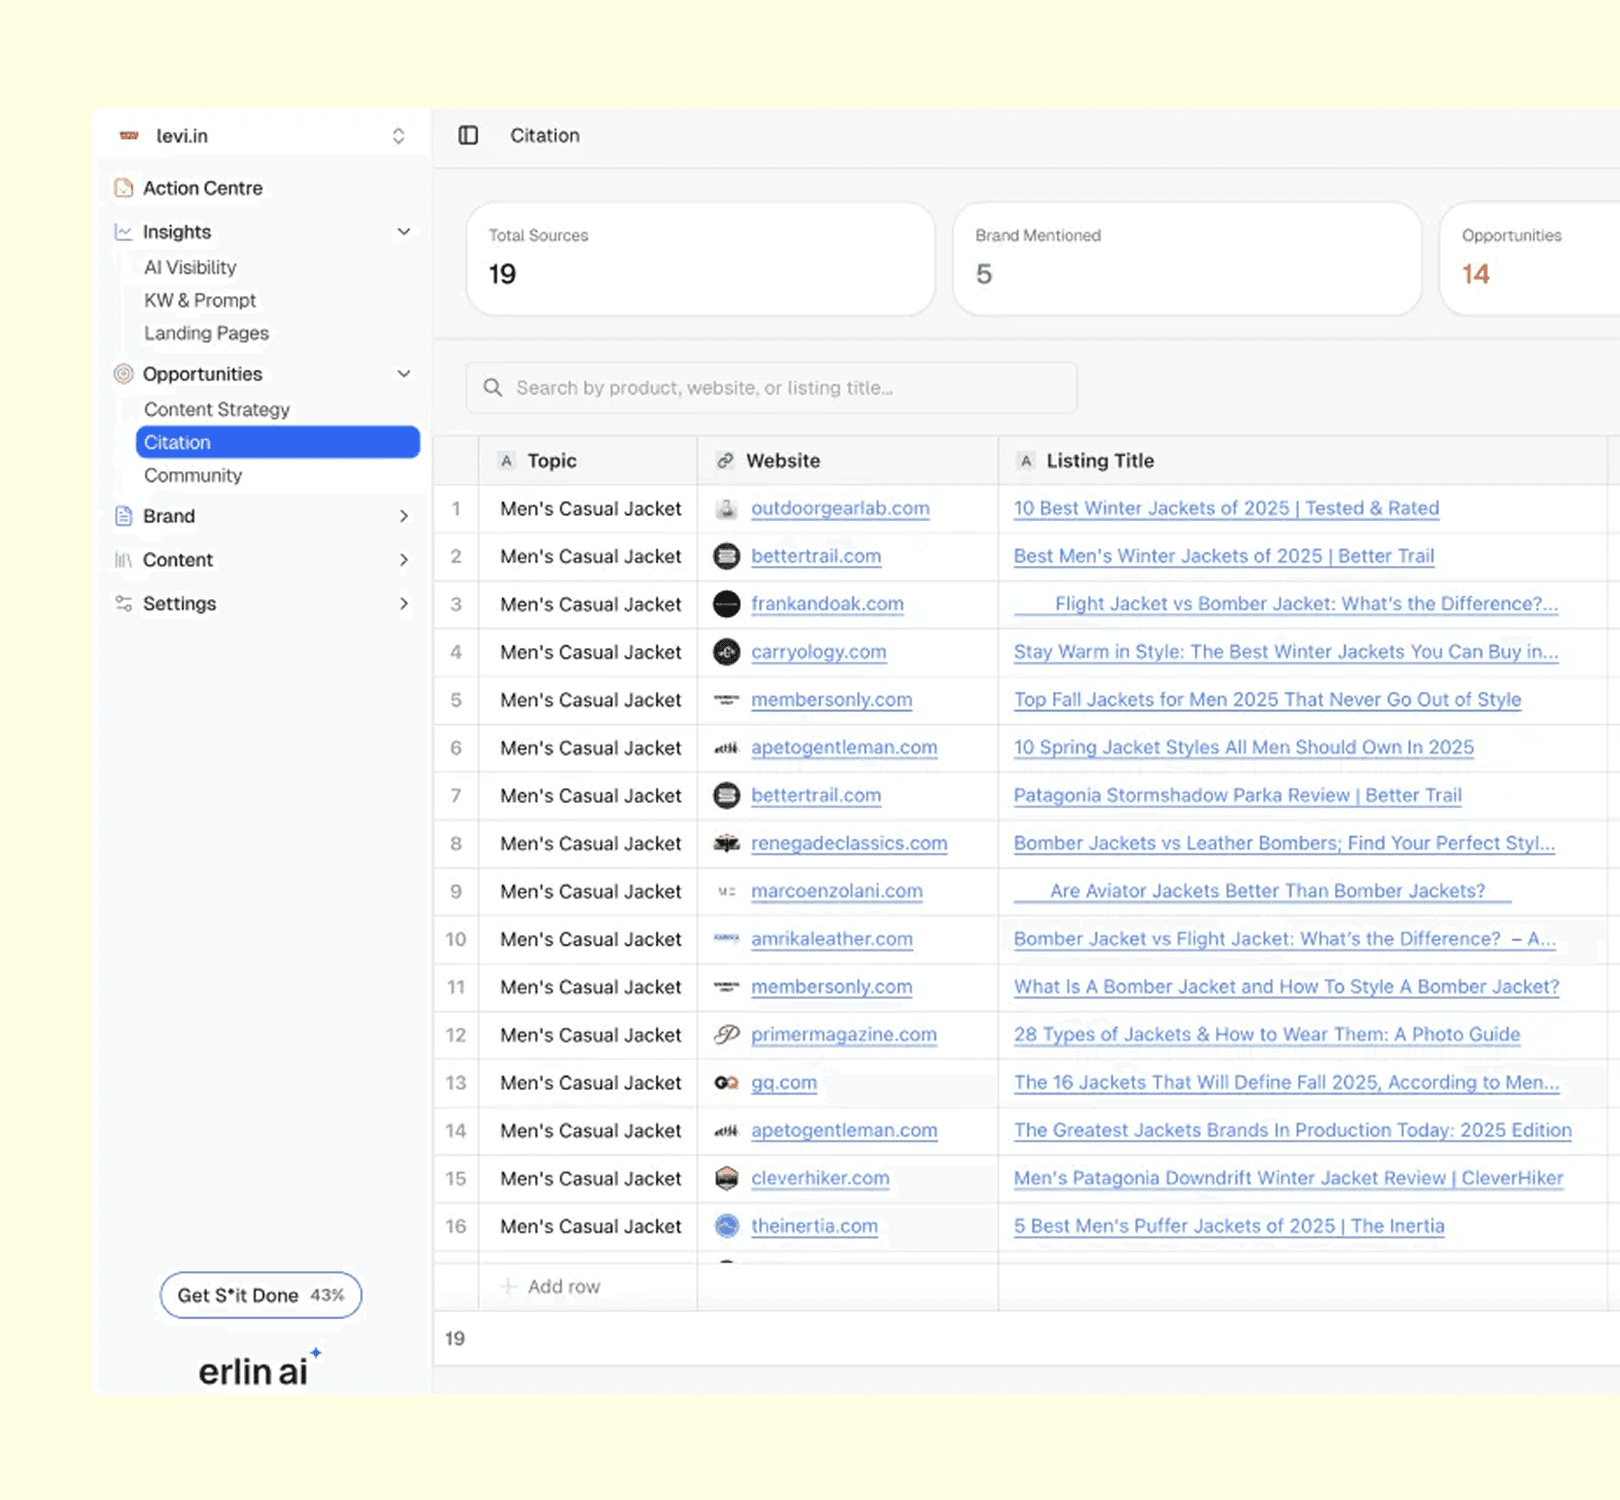Click the search magnifier icon
The image size is (1620, 1500).
coord(493,388)
